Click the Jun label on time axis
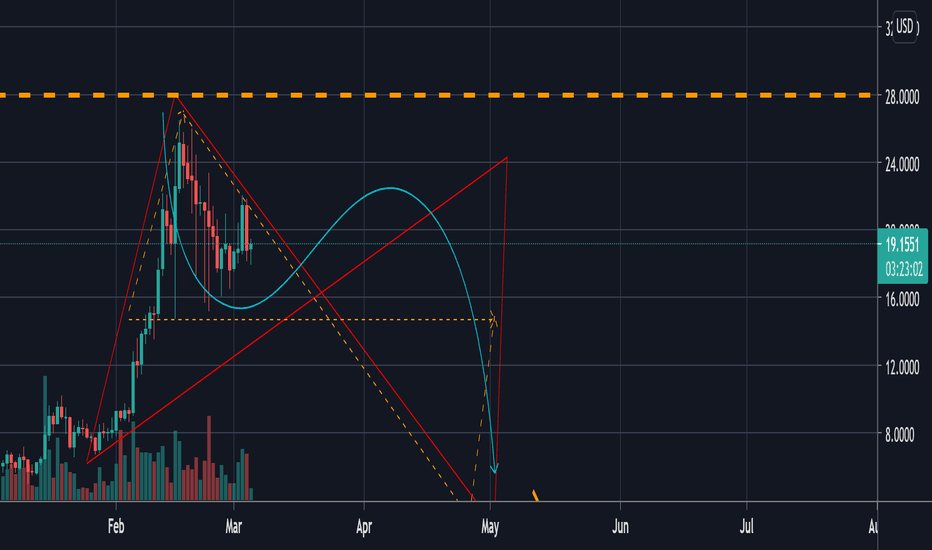The image size is (932, 550). tap(620, 526)
